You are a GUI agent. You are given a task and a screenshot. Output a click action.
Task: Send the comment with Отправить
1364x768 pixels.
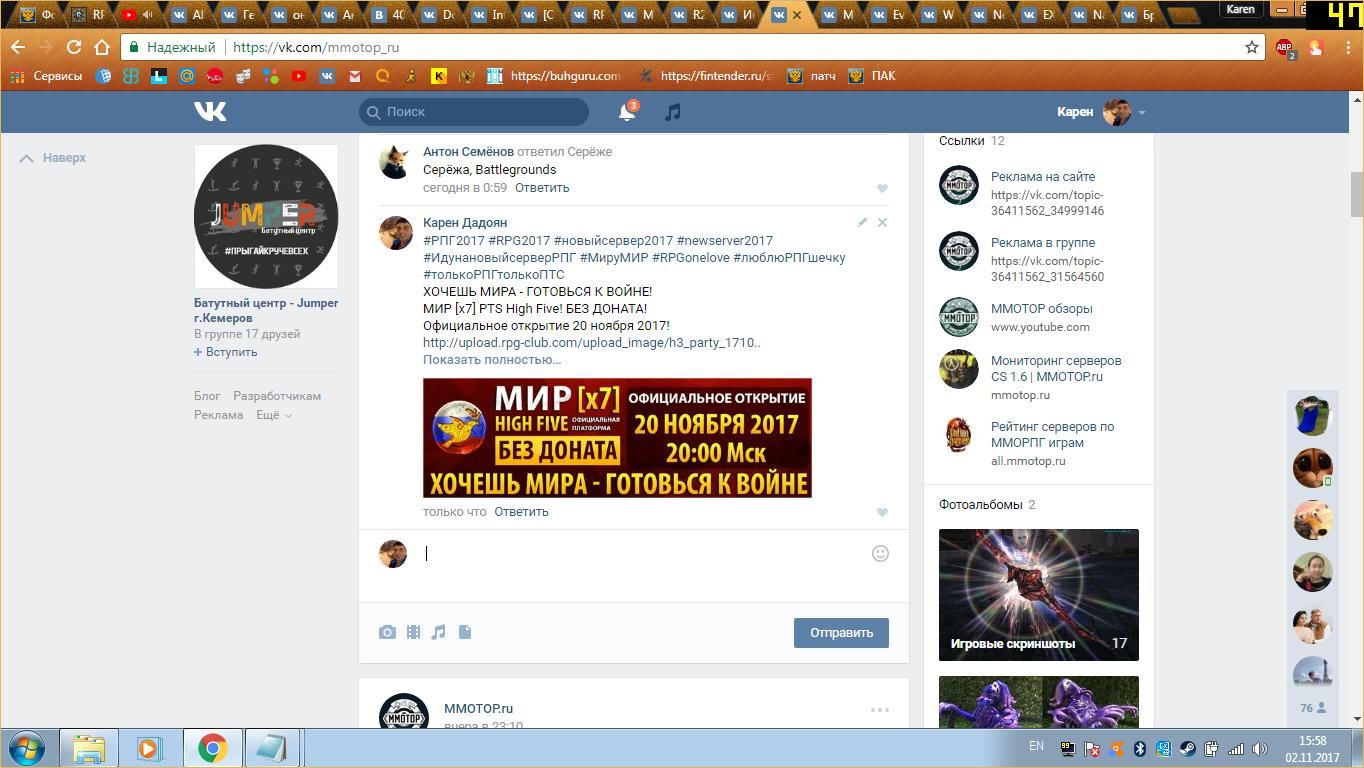coord(841,633)
